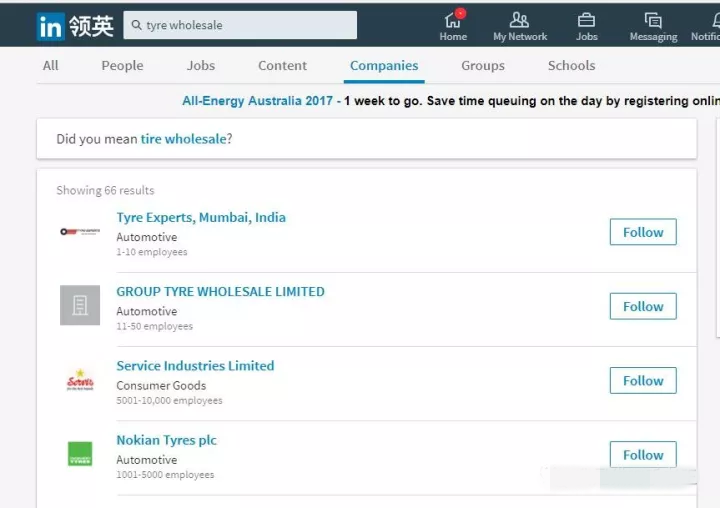Open the Notifications bell icon
The height and width of the screenshot is (508, 720).
click(x=714, y=20)
